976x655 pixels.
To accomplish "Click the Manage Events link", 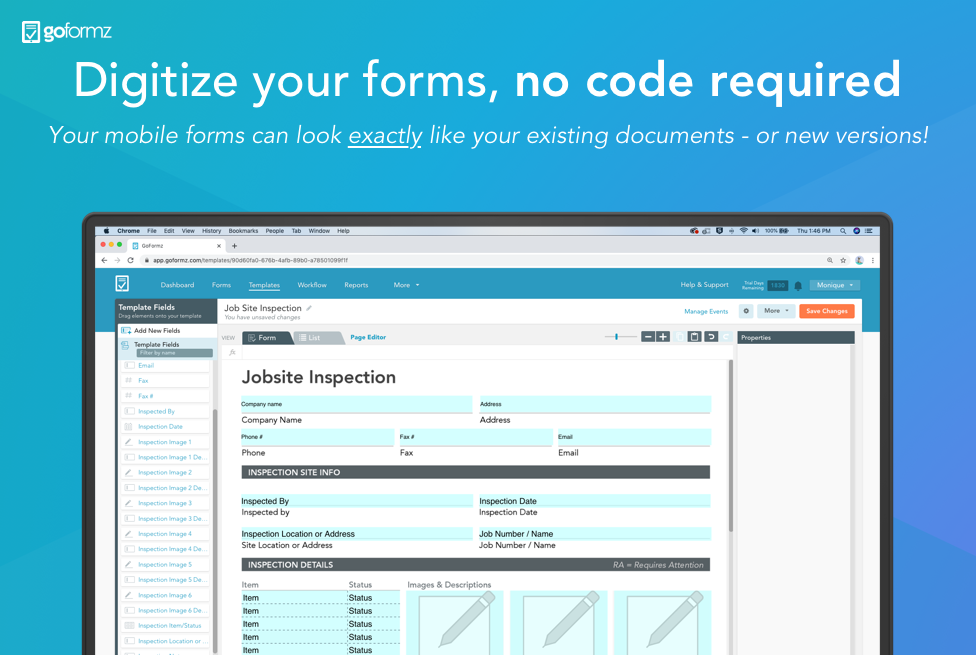I will pos(706,311).
